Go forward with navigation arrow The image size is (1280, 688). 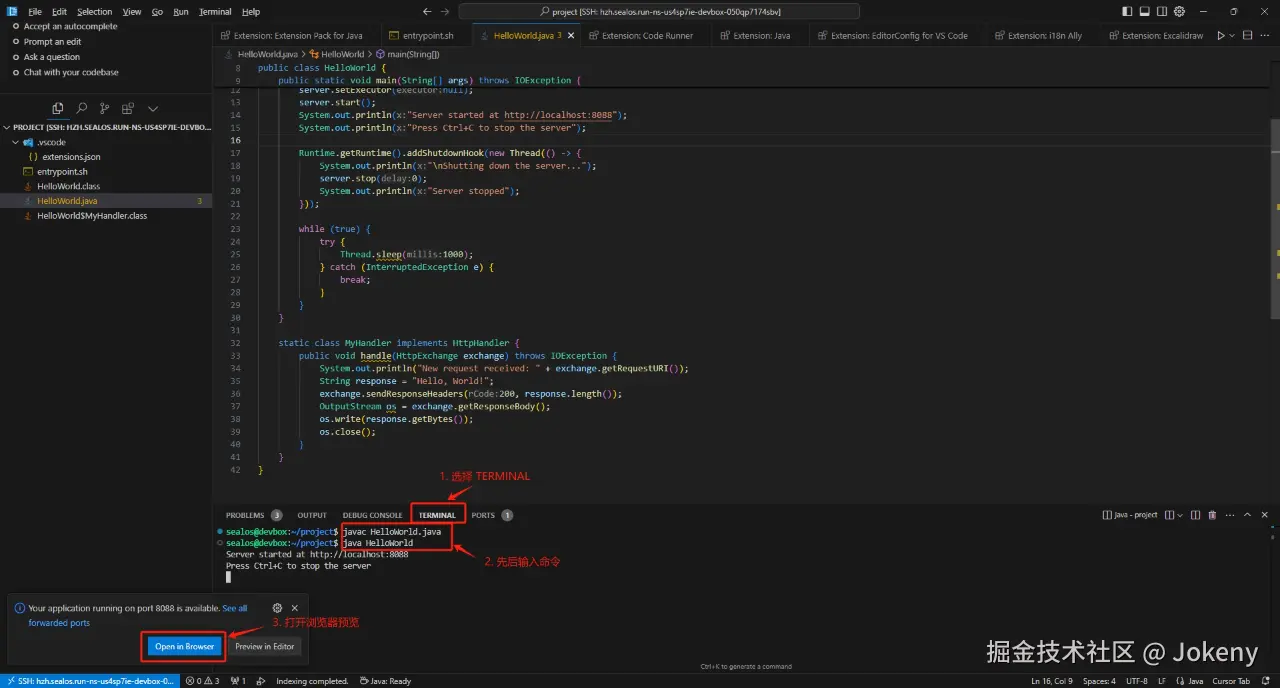tap(445, 11)
